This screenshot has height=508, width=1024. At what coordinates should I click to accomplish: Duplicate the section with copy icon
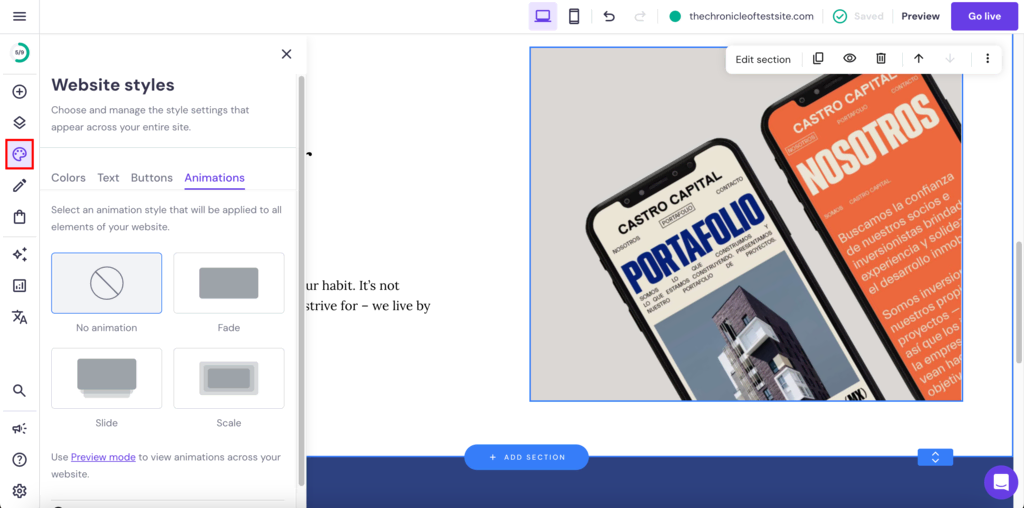click(x=818, y=59)
